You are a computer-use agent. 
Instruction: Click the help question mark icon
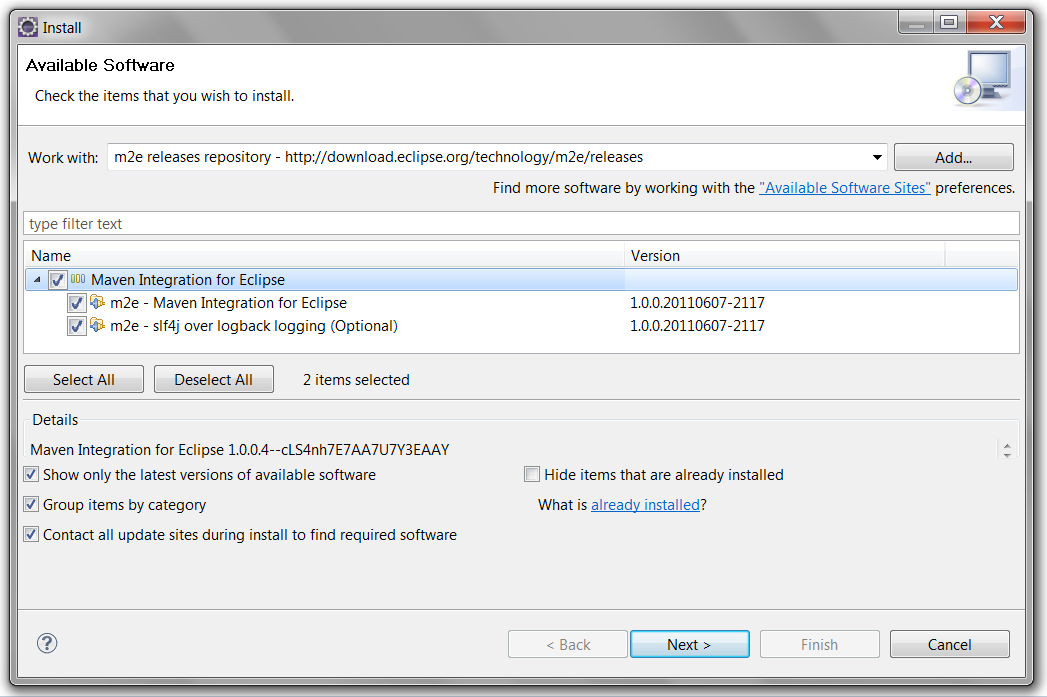pos(46,644)
